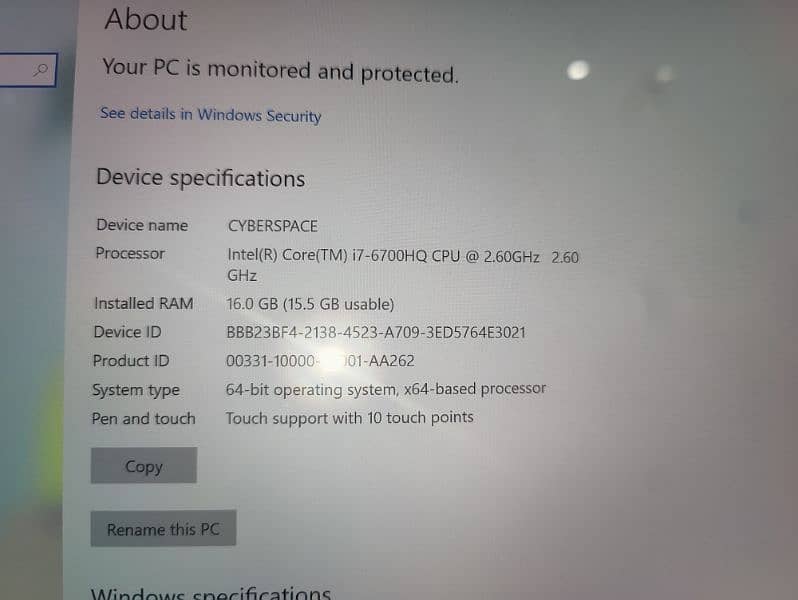The height and width of the screenshot is (600, 798).
Task: Click the Rename this PC button
Action: (163, 528)
